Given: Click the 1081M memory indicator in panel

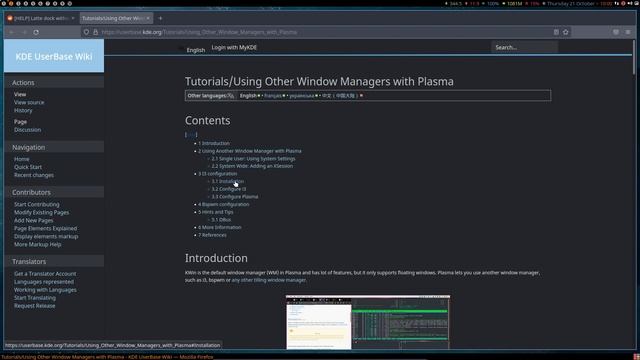Looking at the screenshot, I should (514, 4).
